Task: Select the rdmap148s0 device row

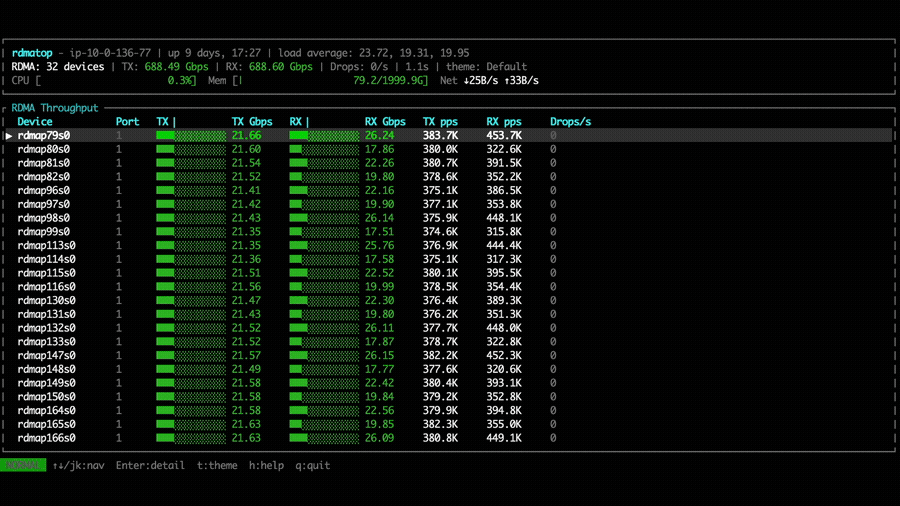Action: coord(448,369)
